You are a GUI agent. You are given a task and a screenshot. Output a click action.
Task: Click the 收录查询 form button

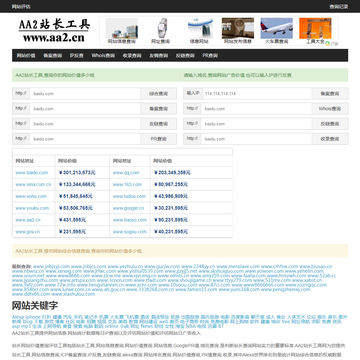[330, 139]
